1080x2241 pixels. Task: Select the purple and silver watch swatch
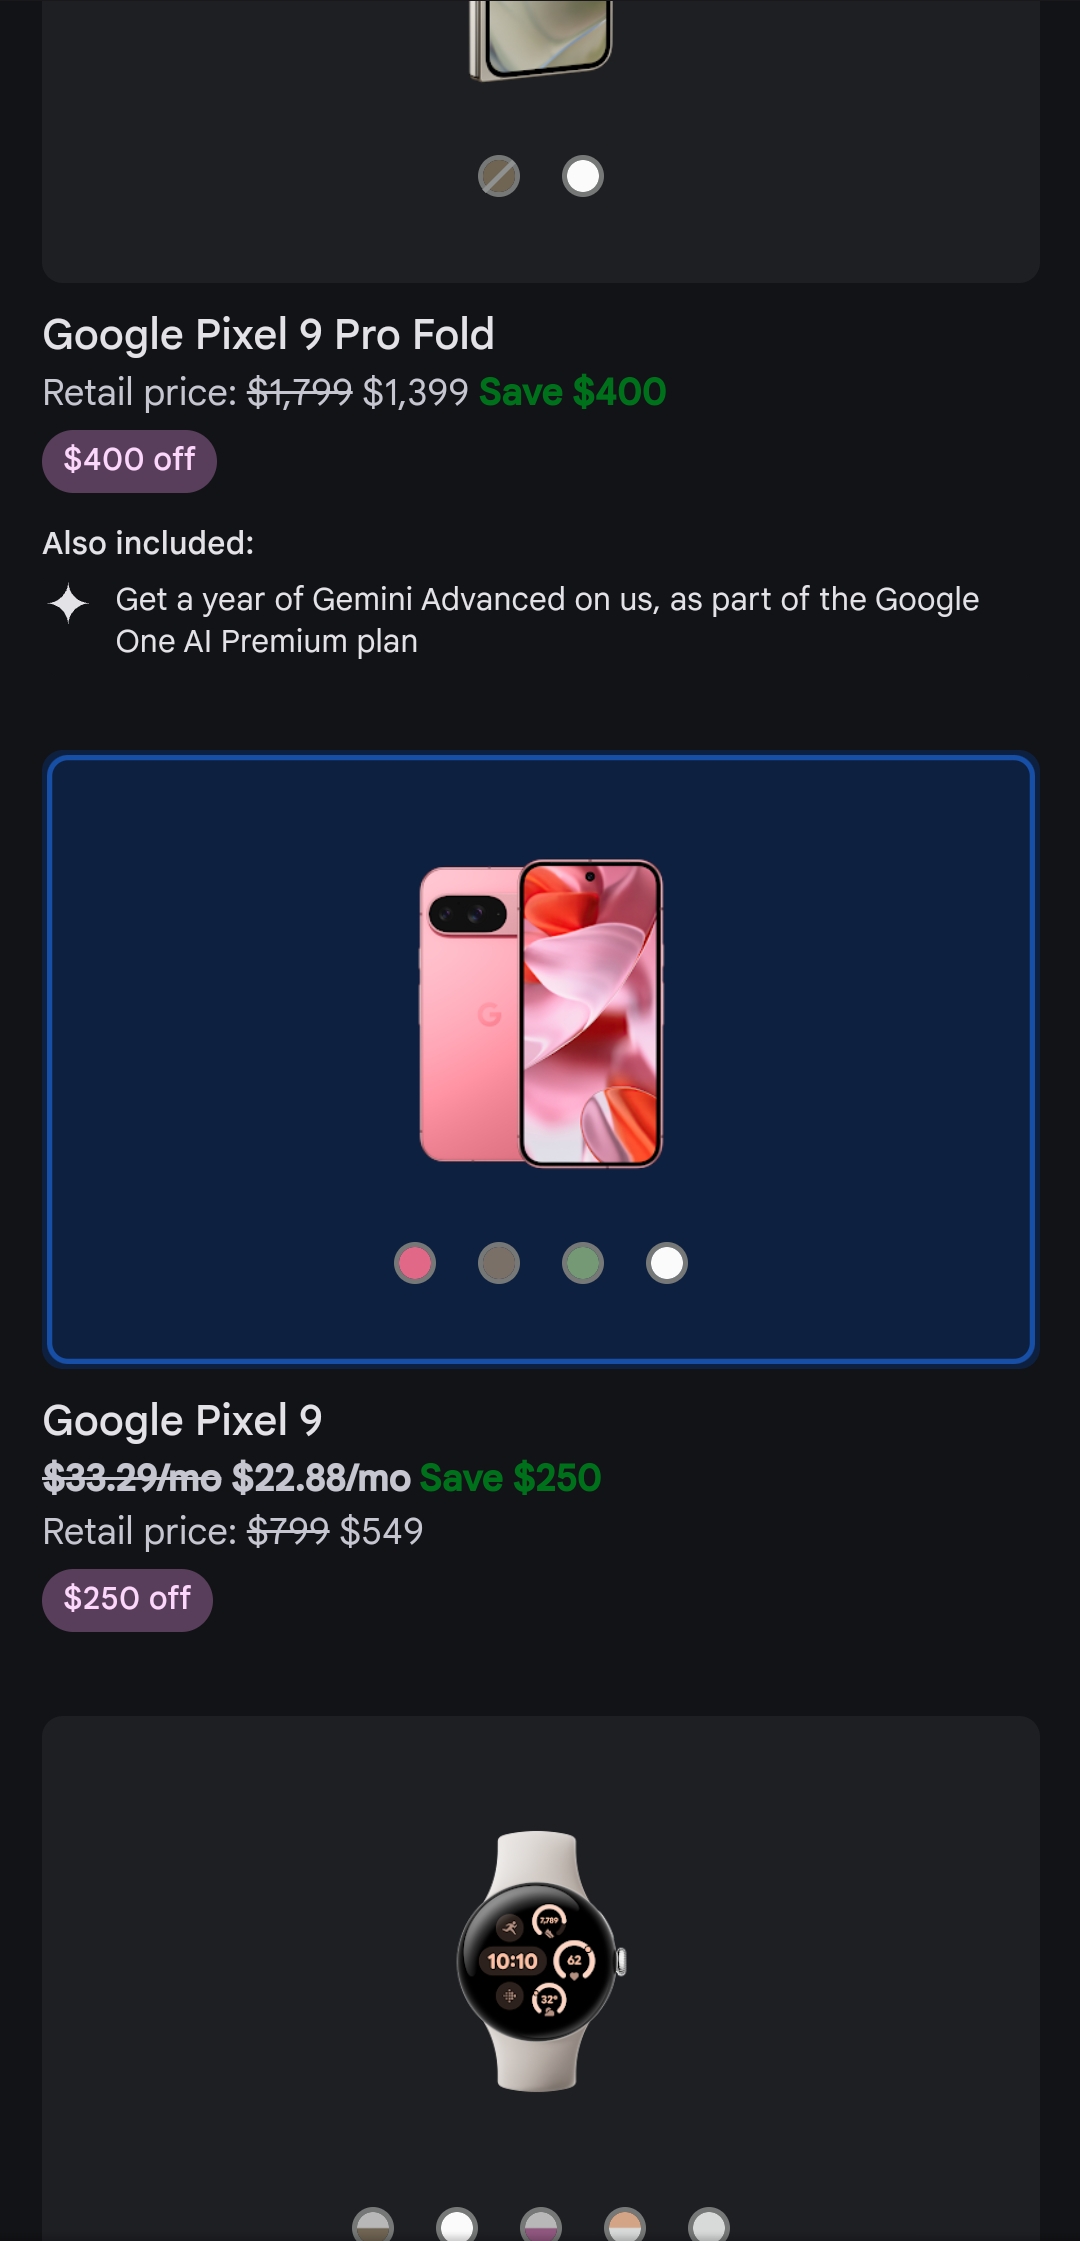[x=541, y=2225]
